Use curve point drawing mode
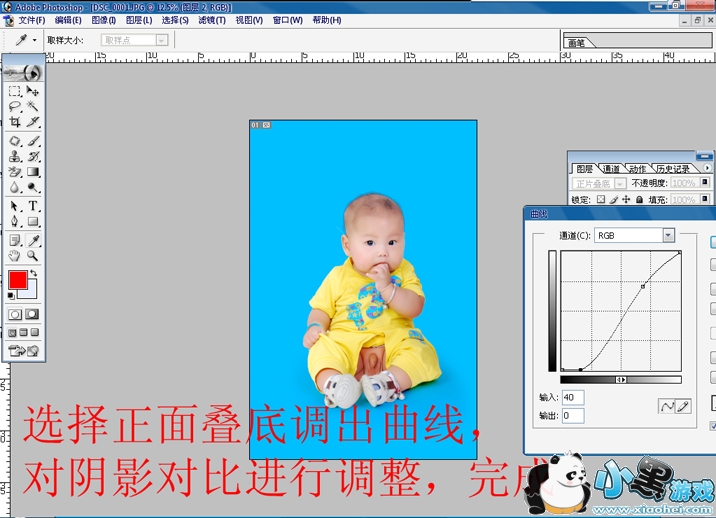This screenshot has width=716, height=518. [x=666, y=406]
